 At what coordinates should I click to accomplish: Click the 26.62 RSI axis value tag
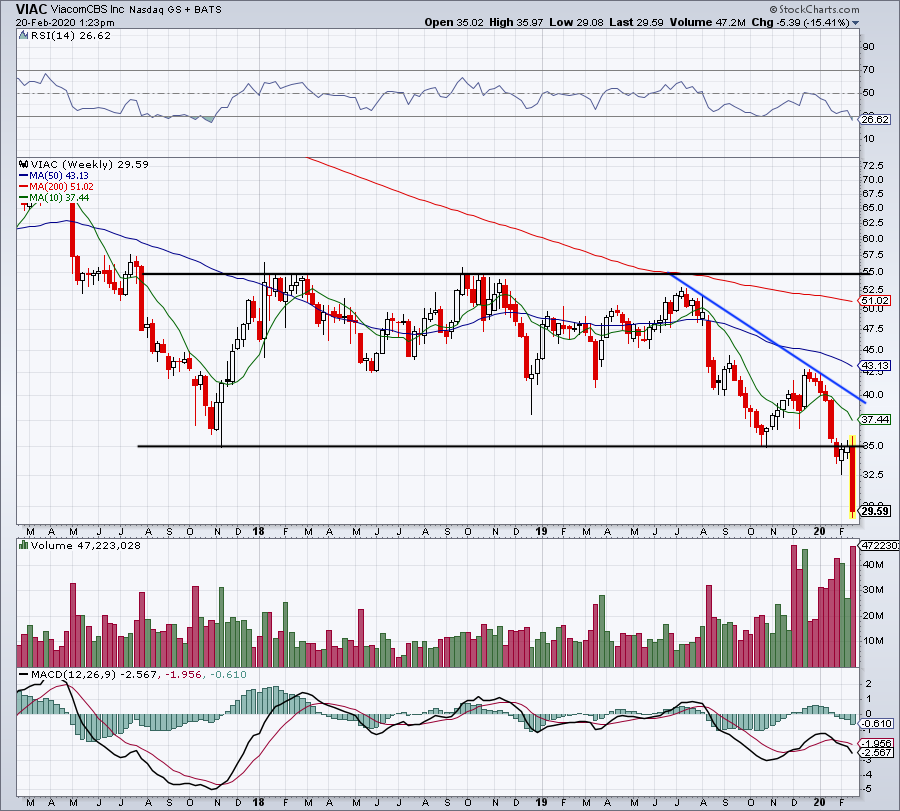[x=875, y=119]
